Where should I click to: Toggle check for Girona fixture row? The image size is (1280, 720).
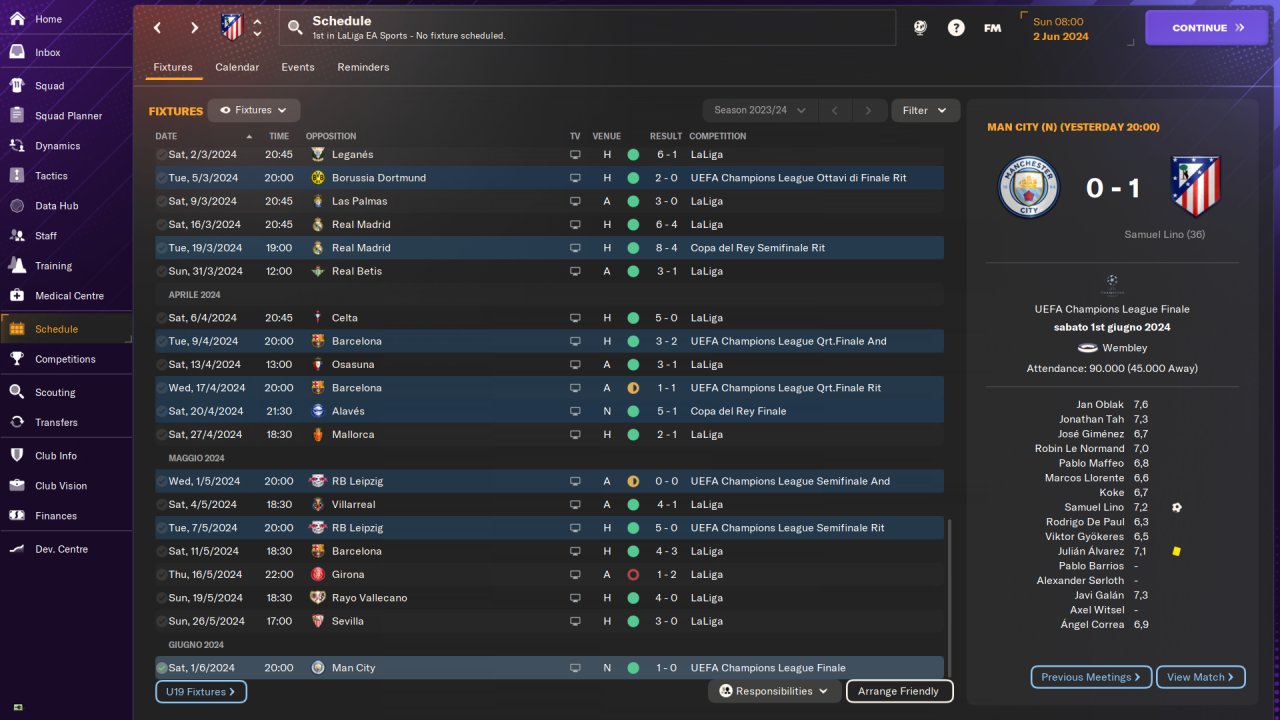pos(161,574)
